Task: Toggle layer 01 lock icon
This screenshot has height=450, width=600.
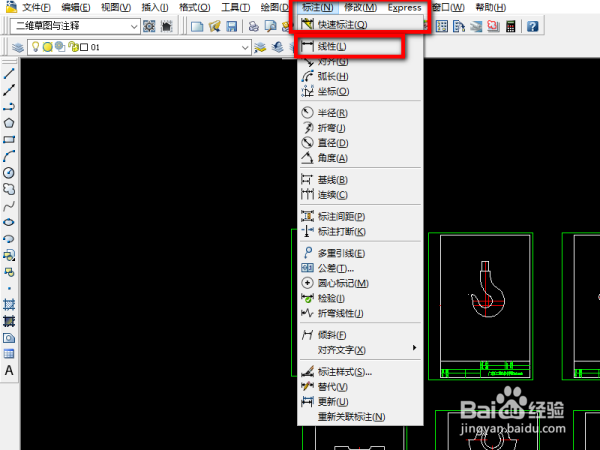Action: [x=73, y=47]
